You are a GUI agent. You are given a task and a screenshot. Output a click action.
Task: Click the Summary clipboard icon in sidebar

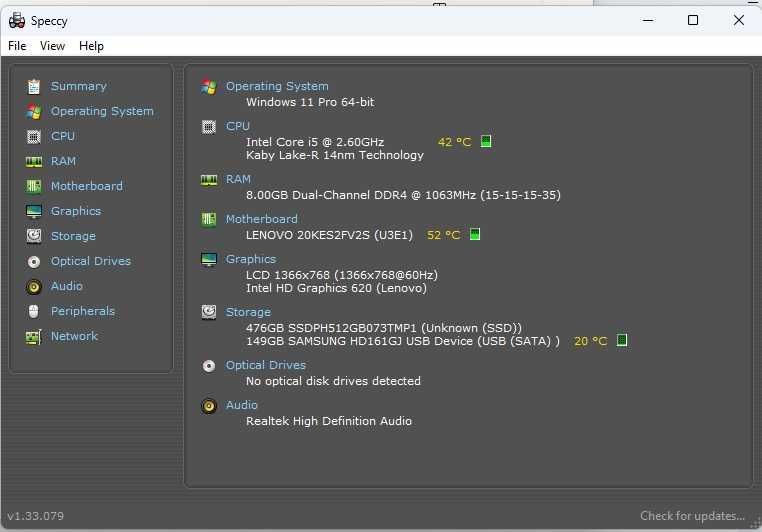[34, 86]
